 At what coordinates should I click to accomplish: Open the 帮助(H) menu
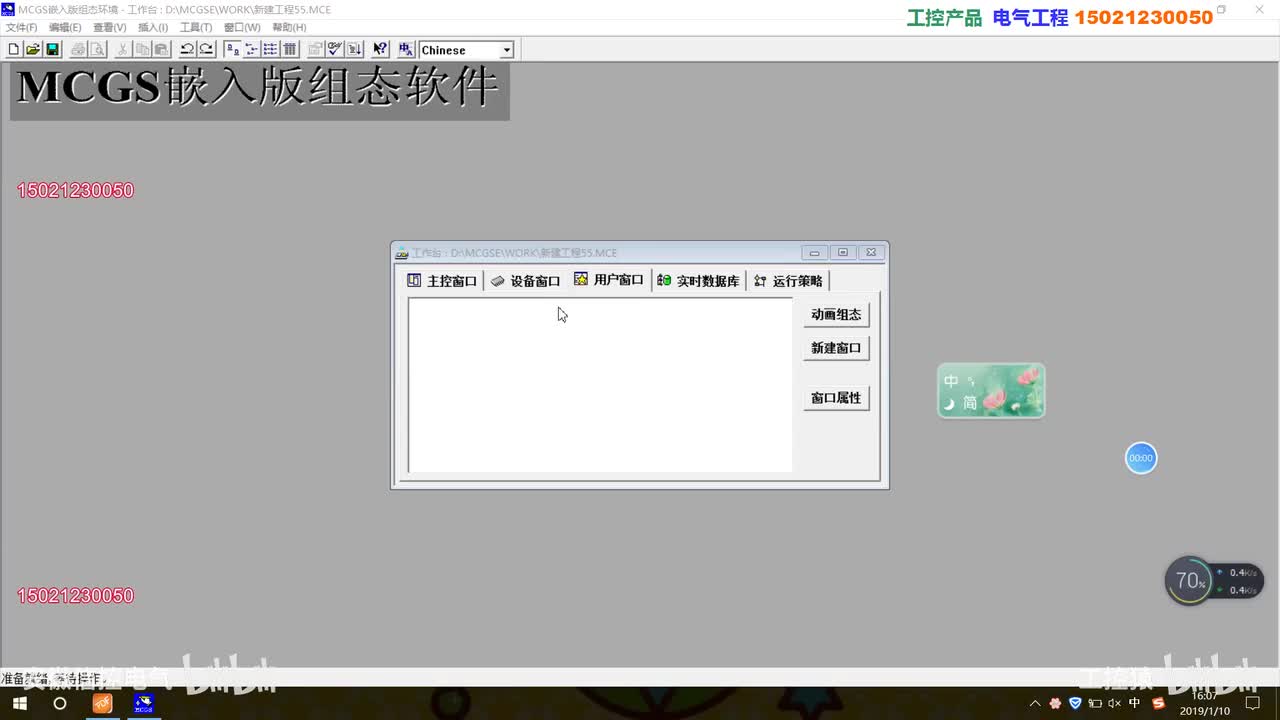[x=289, y=27]
